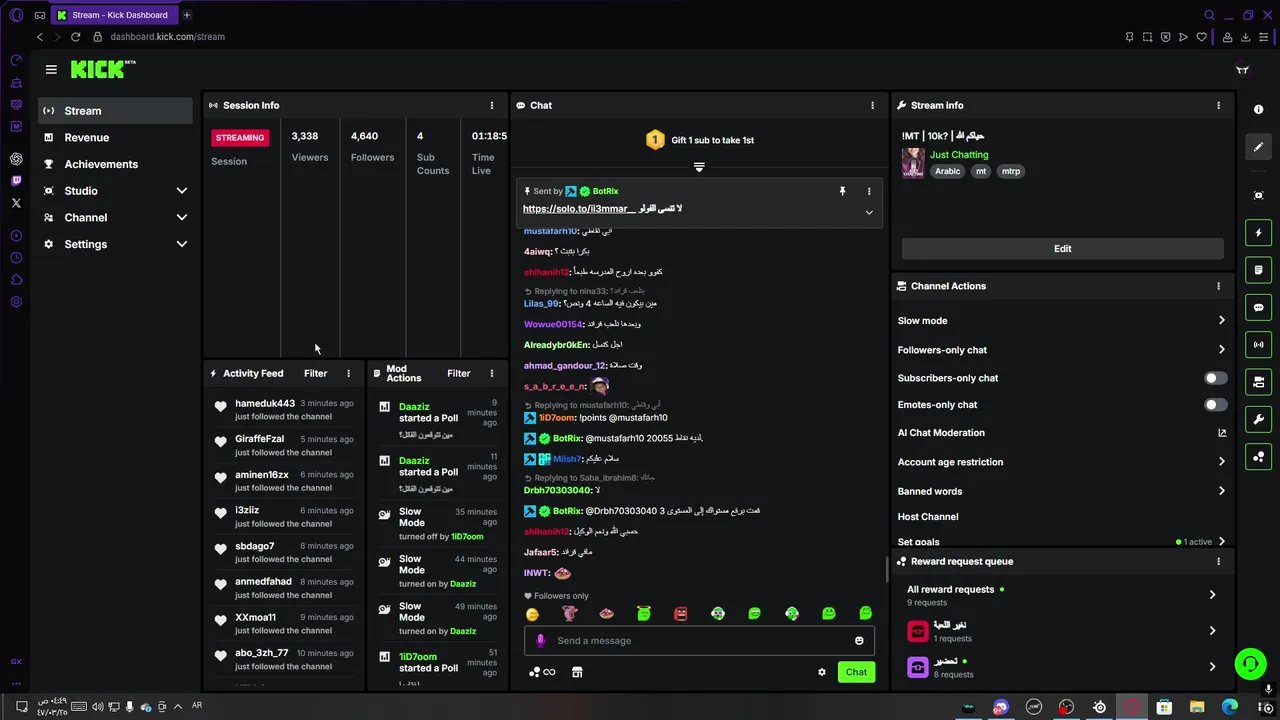Image resolution: width=1280 pixels, height=720 pixels.
Task: Open Chat panel three-dot options
Action: [x=872, y=105]
